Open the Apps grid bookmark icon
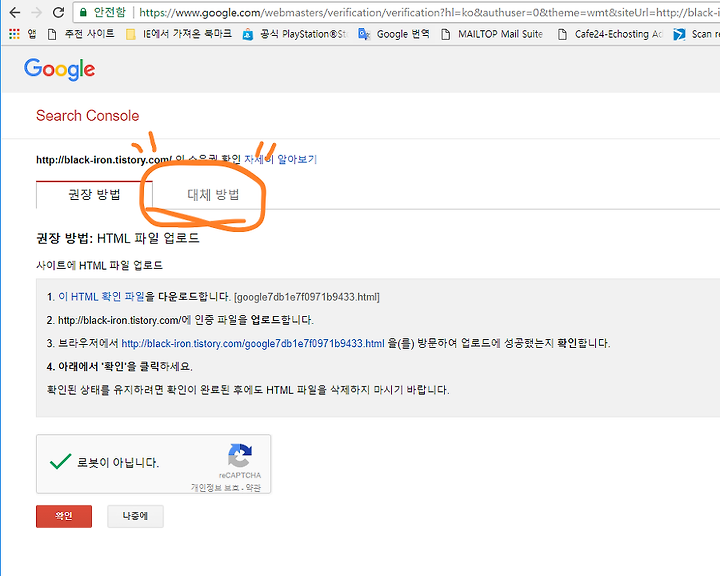Image resolution: width=720 pixels, height=576 pixels. 14,34
